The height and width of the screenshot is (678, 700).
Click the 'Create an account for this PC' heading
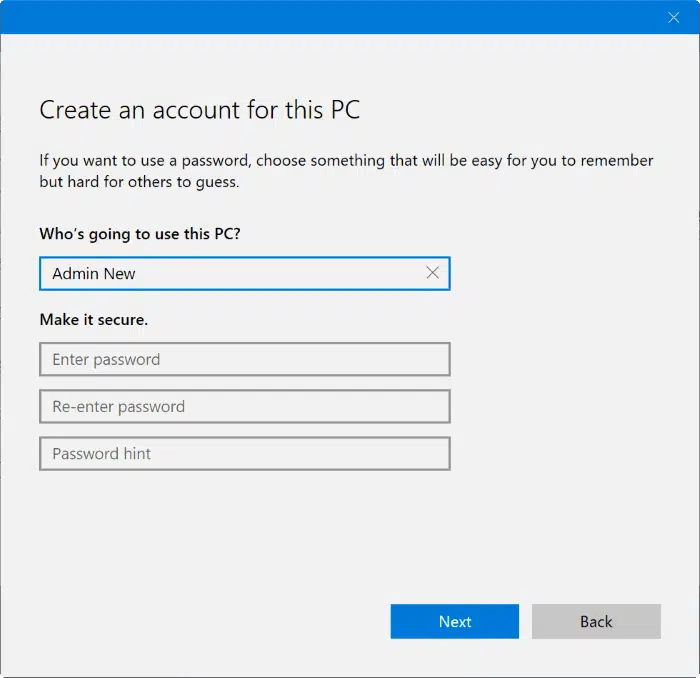tap(199, 110)
